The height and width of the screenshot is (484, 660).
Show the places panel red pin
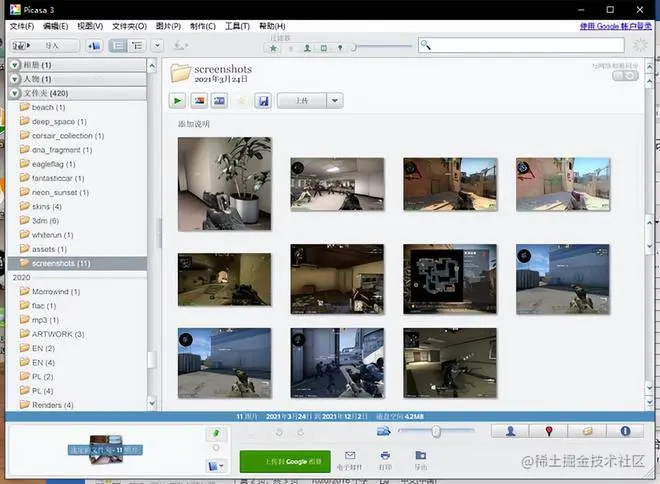[x=548, y=431]
